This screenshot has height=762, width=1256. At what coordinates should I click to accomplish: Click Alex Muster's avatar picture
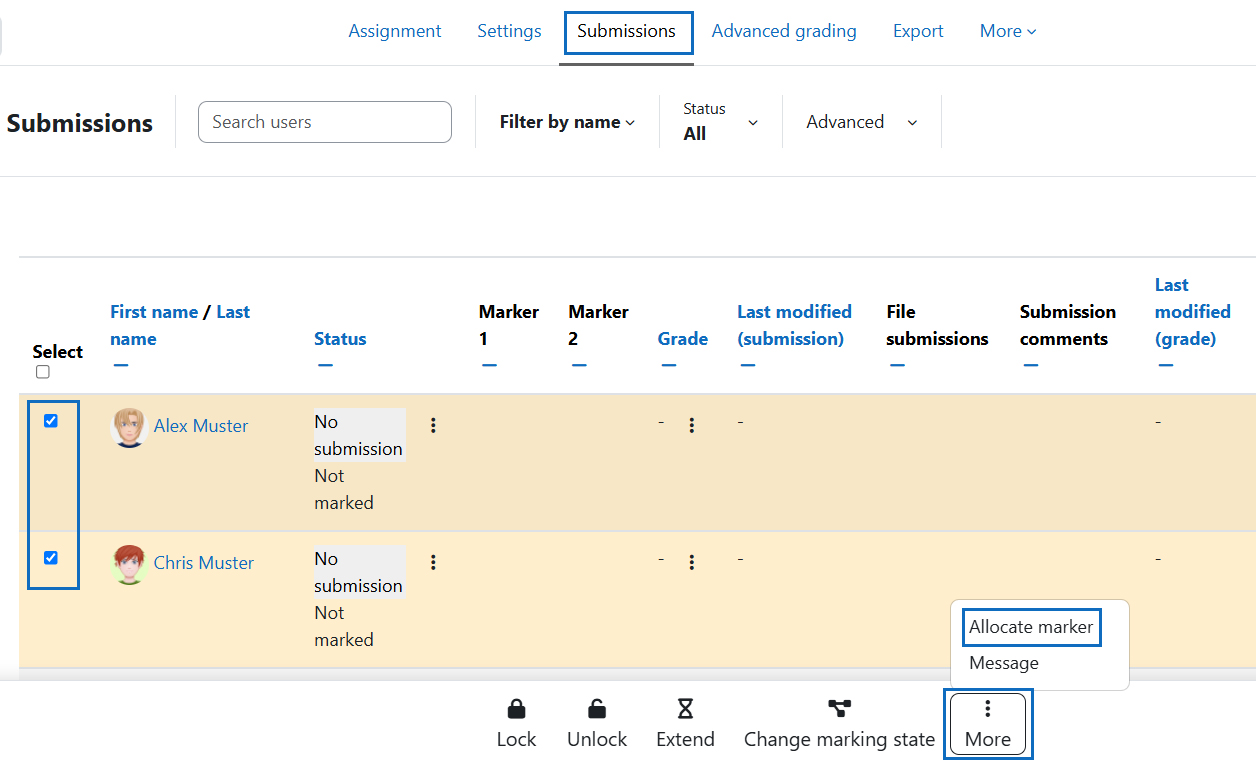coord(129,427)
